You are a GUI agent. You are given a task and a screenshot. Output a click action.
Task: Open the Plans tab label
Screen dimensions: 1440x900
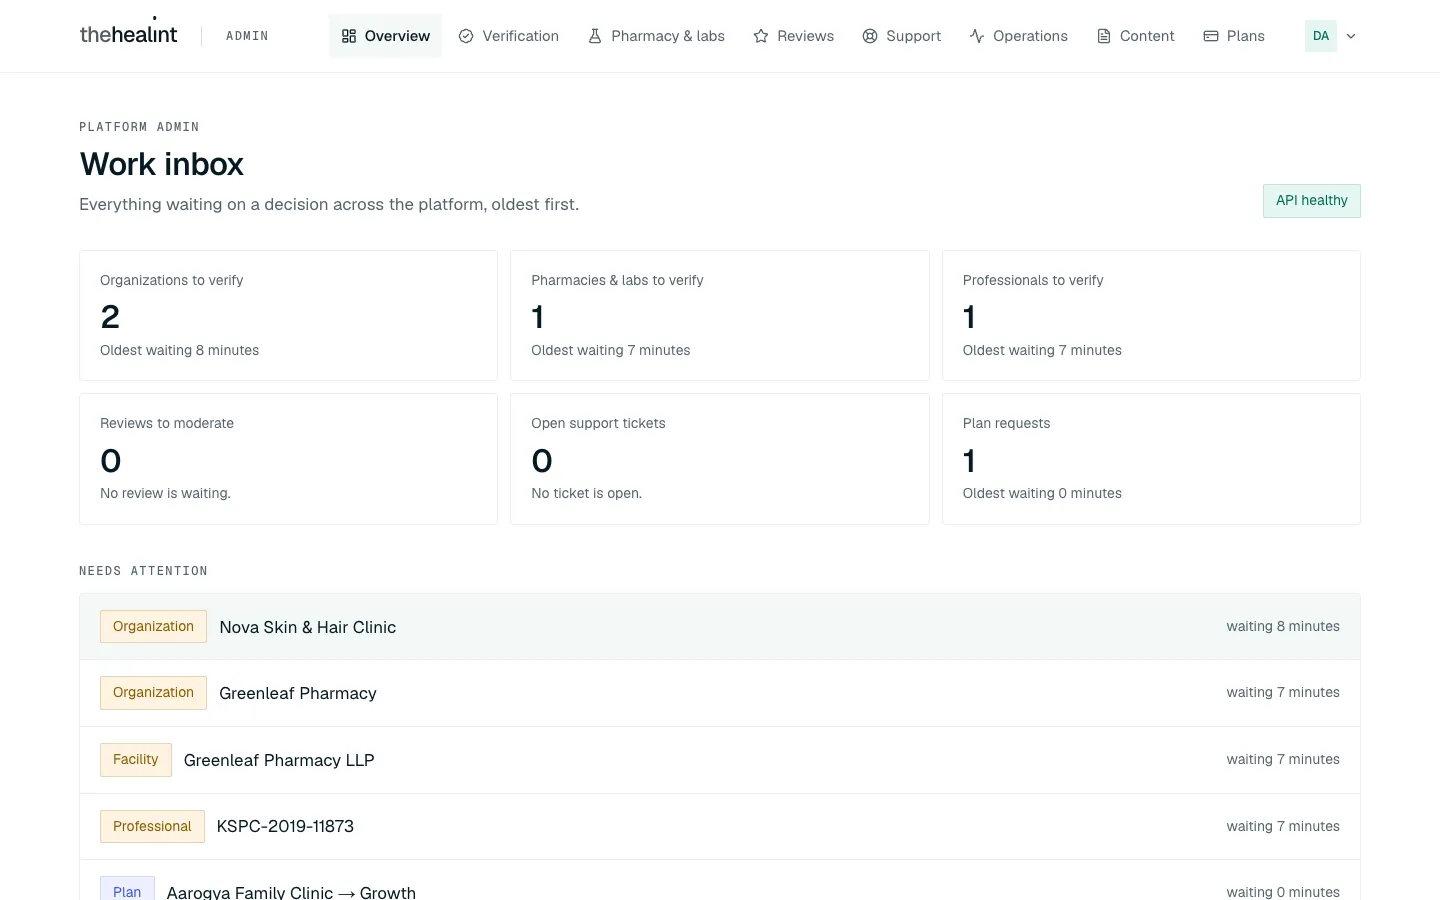(1246, 36)
